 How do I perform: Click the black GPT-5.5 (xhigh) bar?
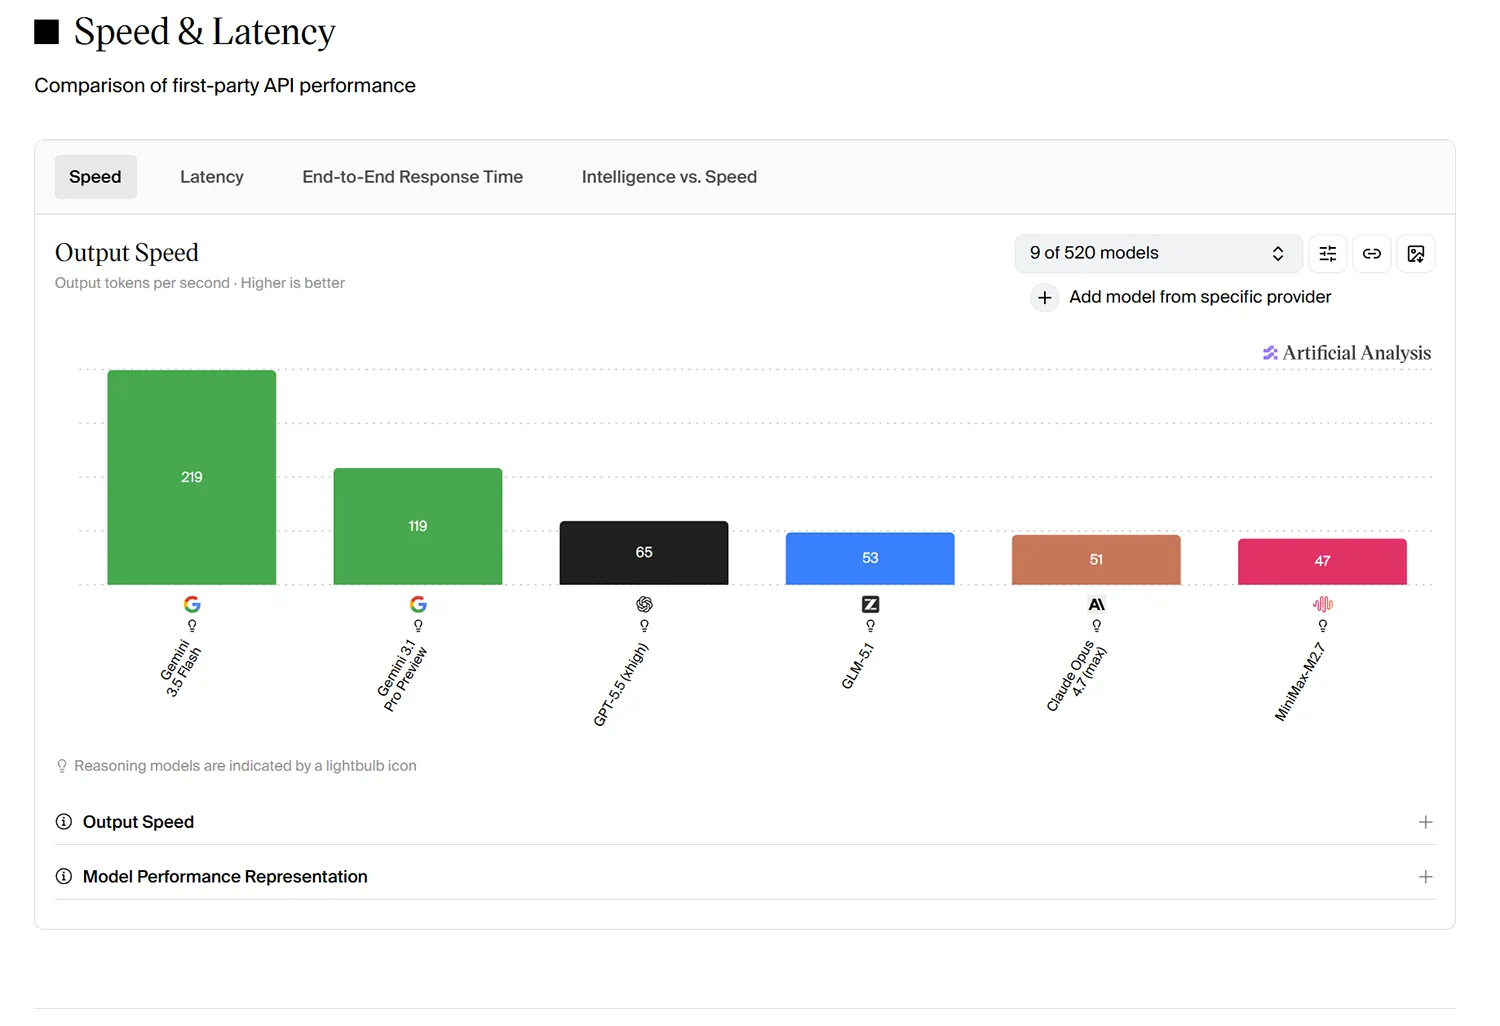pyautogui.click(x=644, y=553)
